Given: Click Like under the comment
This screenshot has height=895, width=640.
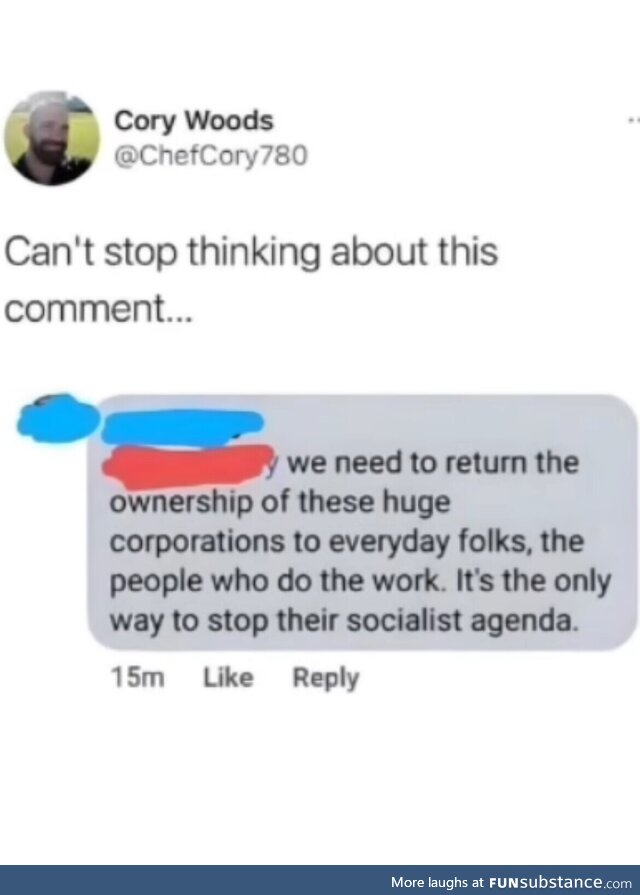Looking at the screenshot, I should point(228,678).
